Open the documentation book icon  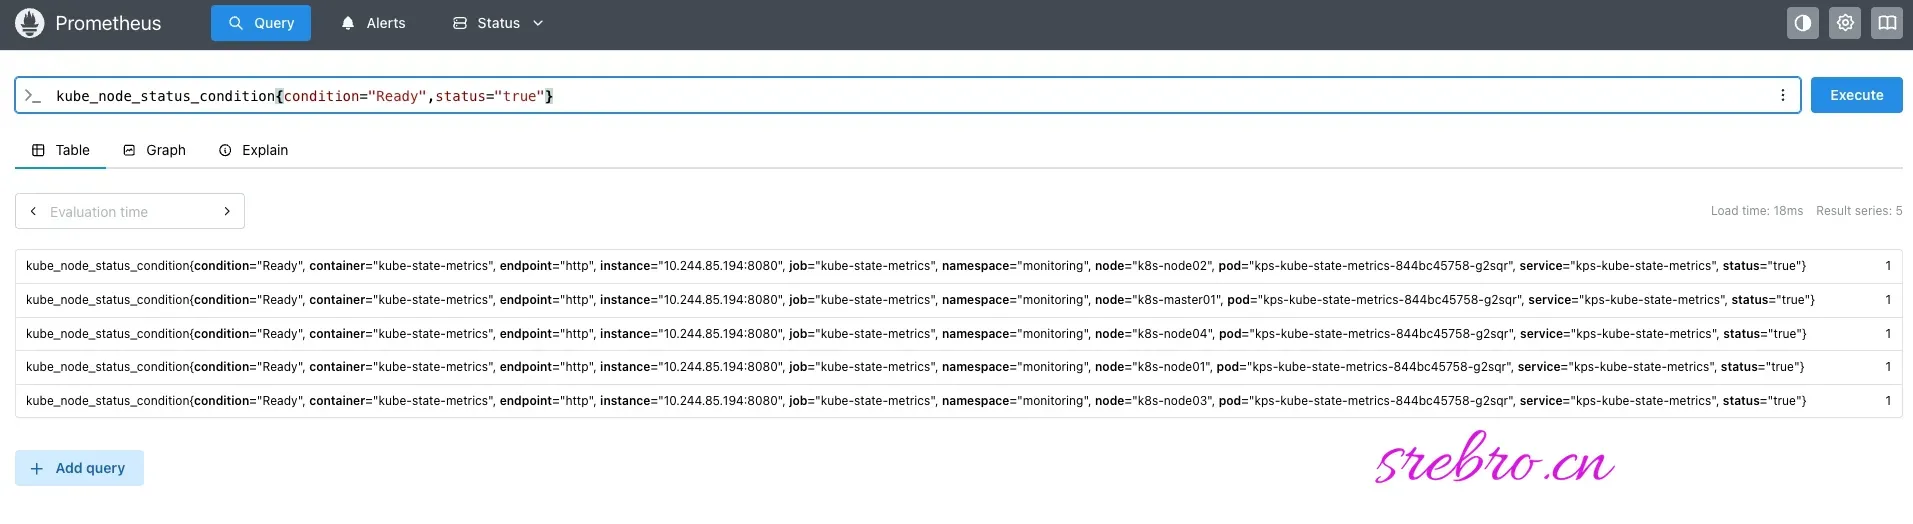tap(1887, 23)
